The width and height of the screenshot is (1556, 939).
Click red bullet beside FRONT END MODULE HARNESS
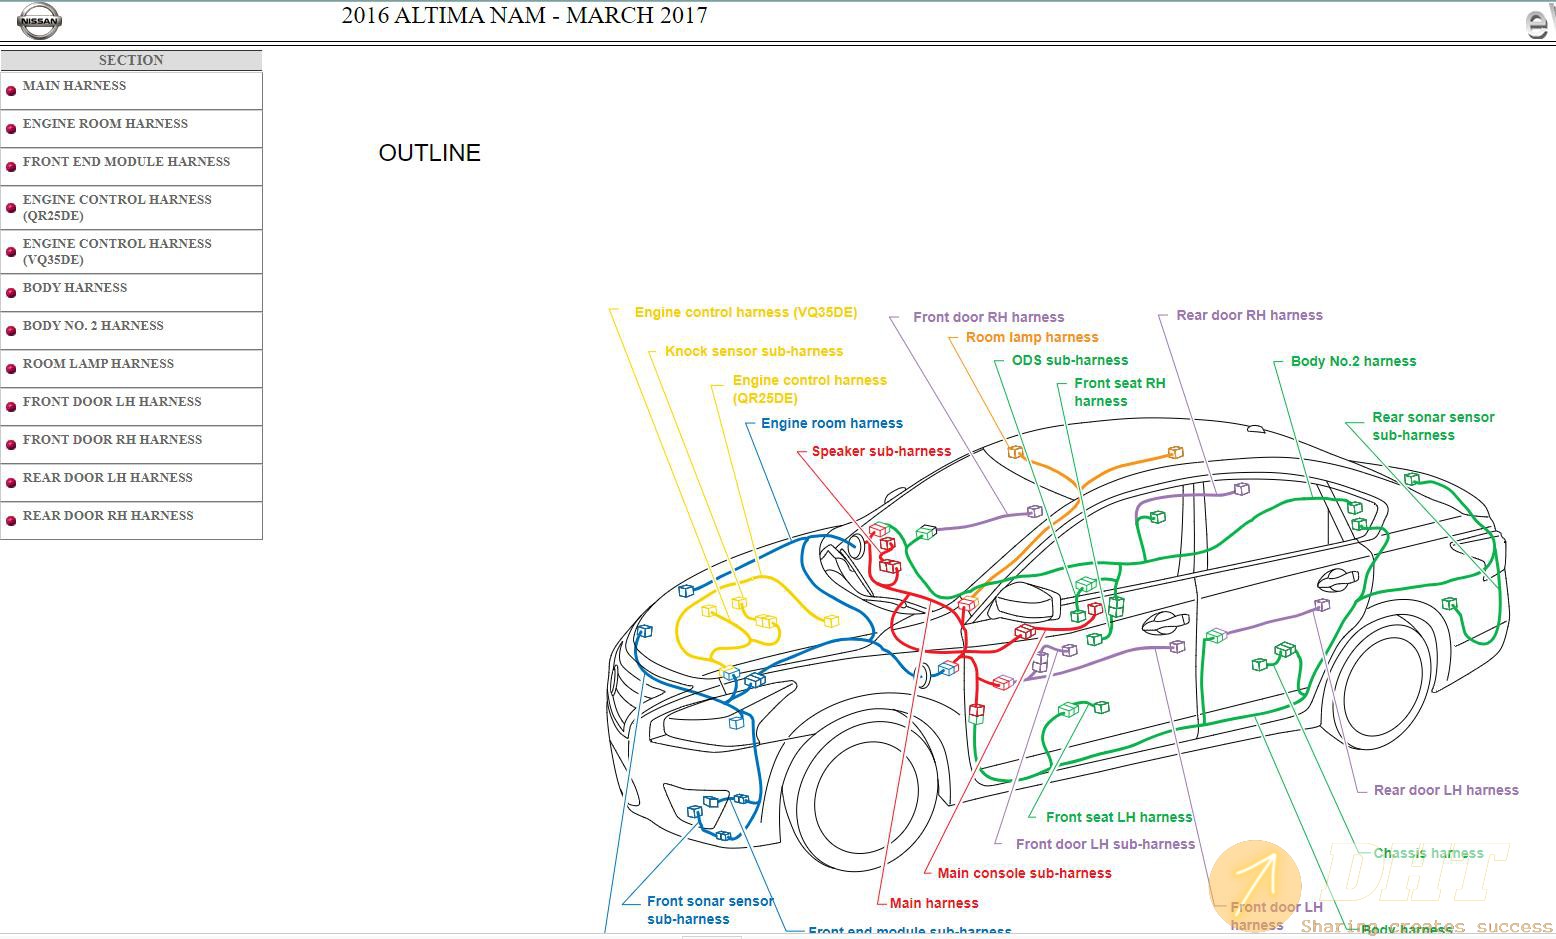[11, 167]
